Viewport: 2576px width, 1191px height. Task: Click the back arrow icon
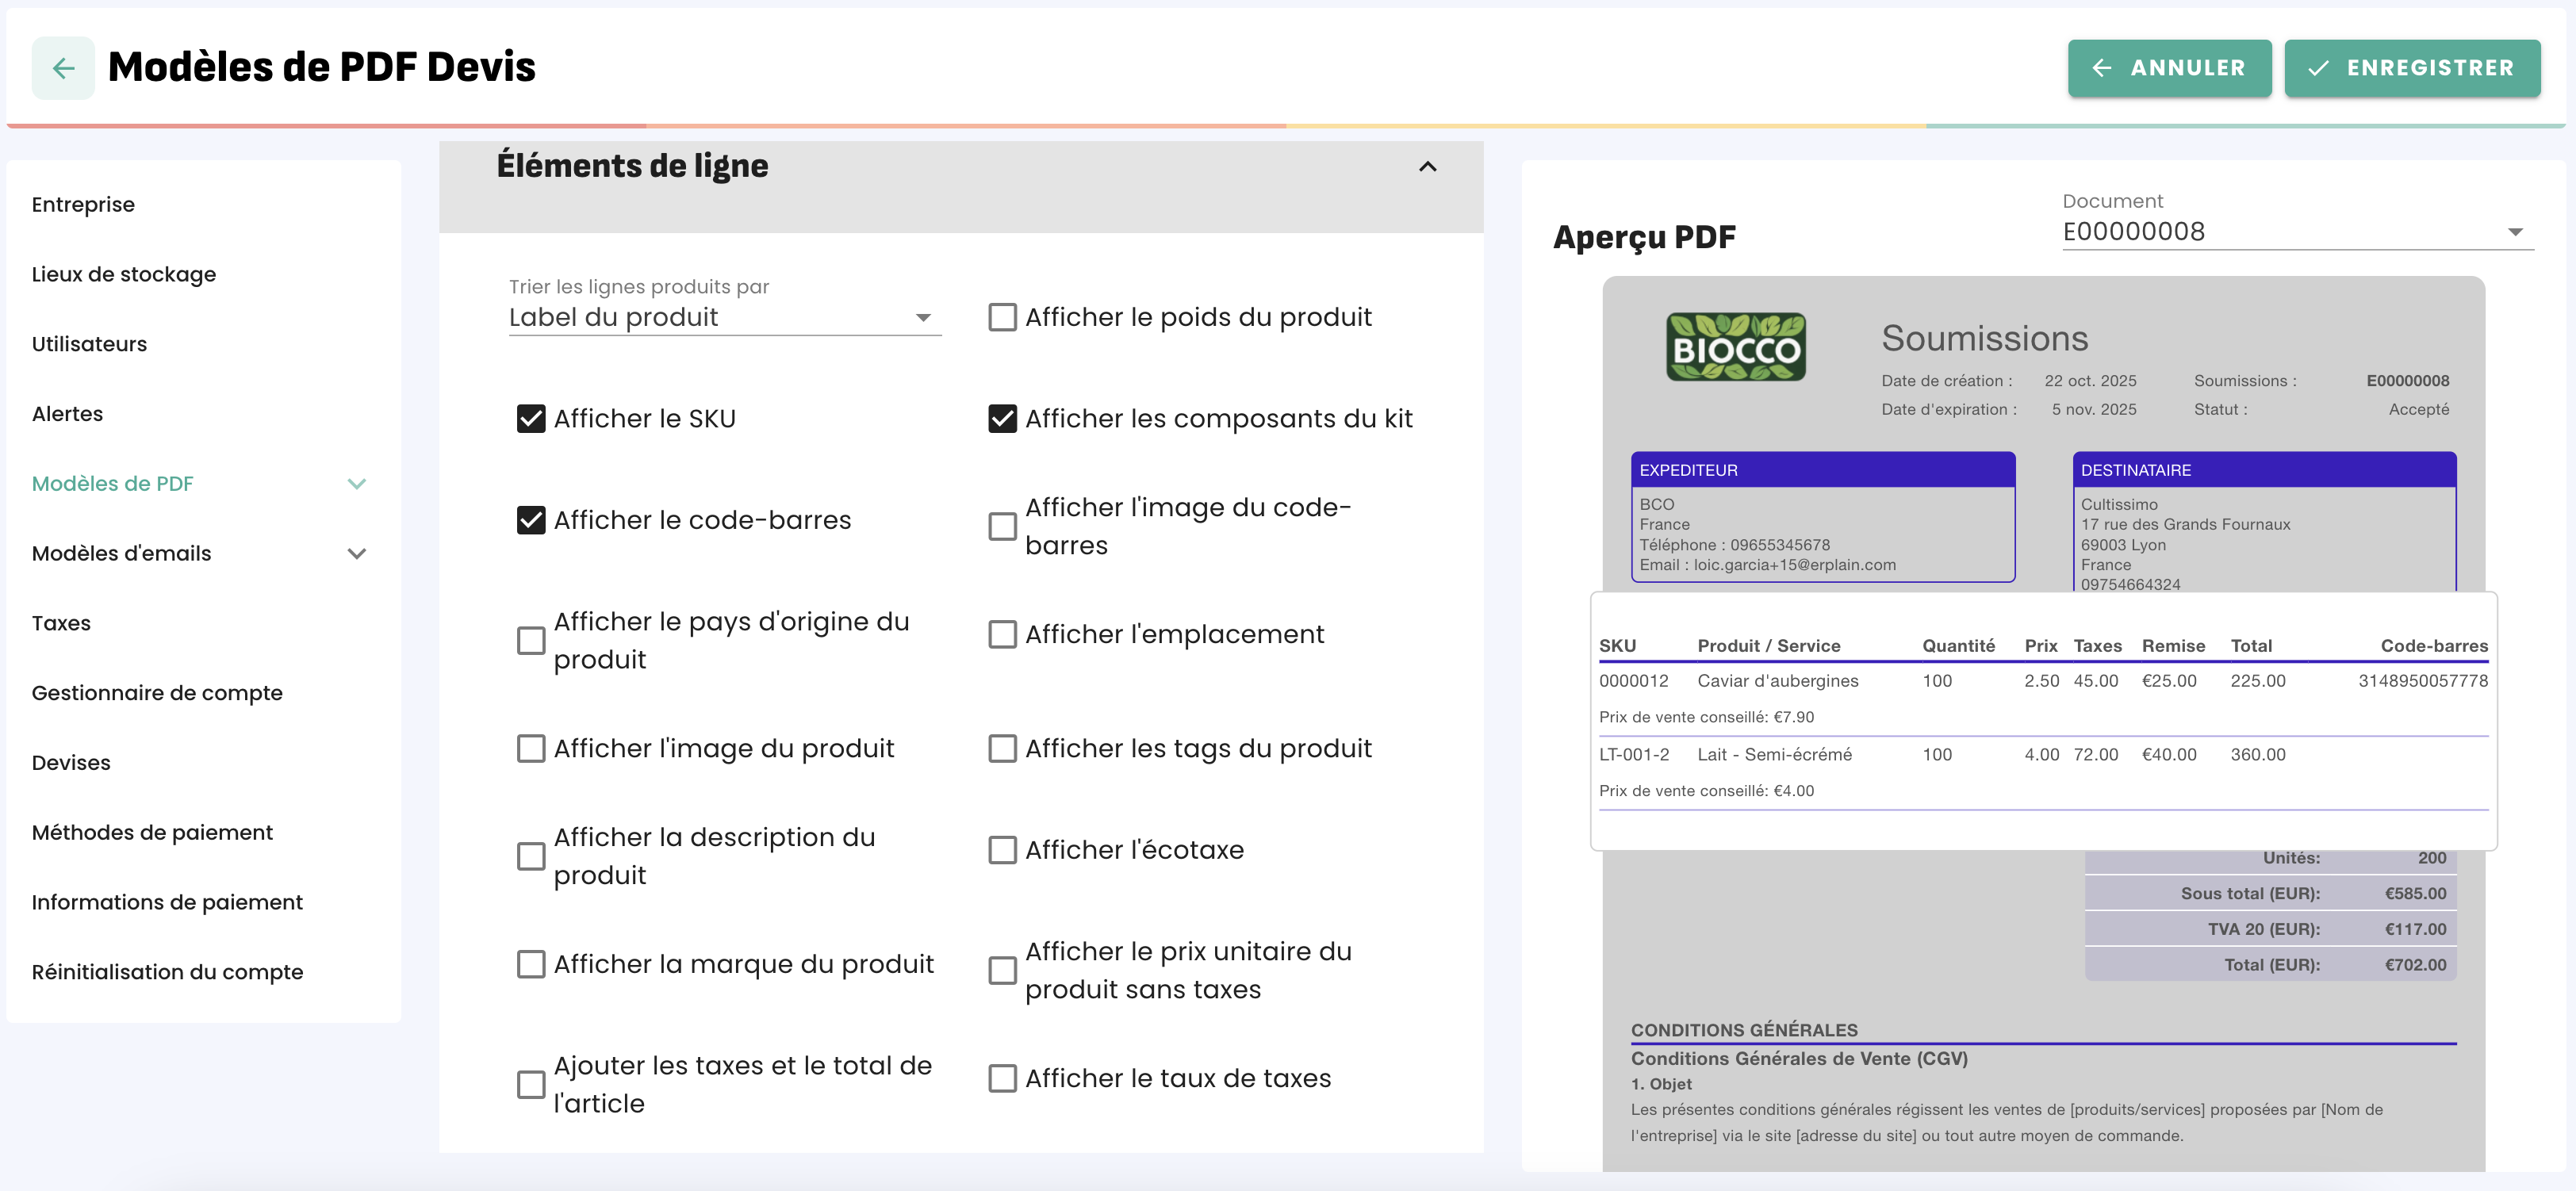tap(63, 68)
